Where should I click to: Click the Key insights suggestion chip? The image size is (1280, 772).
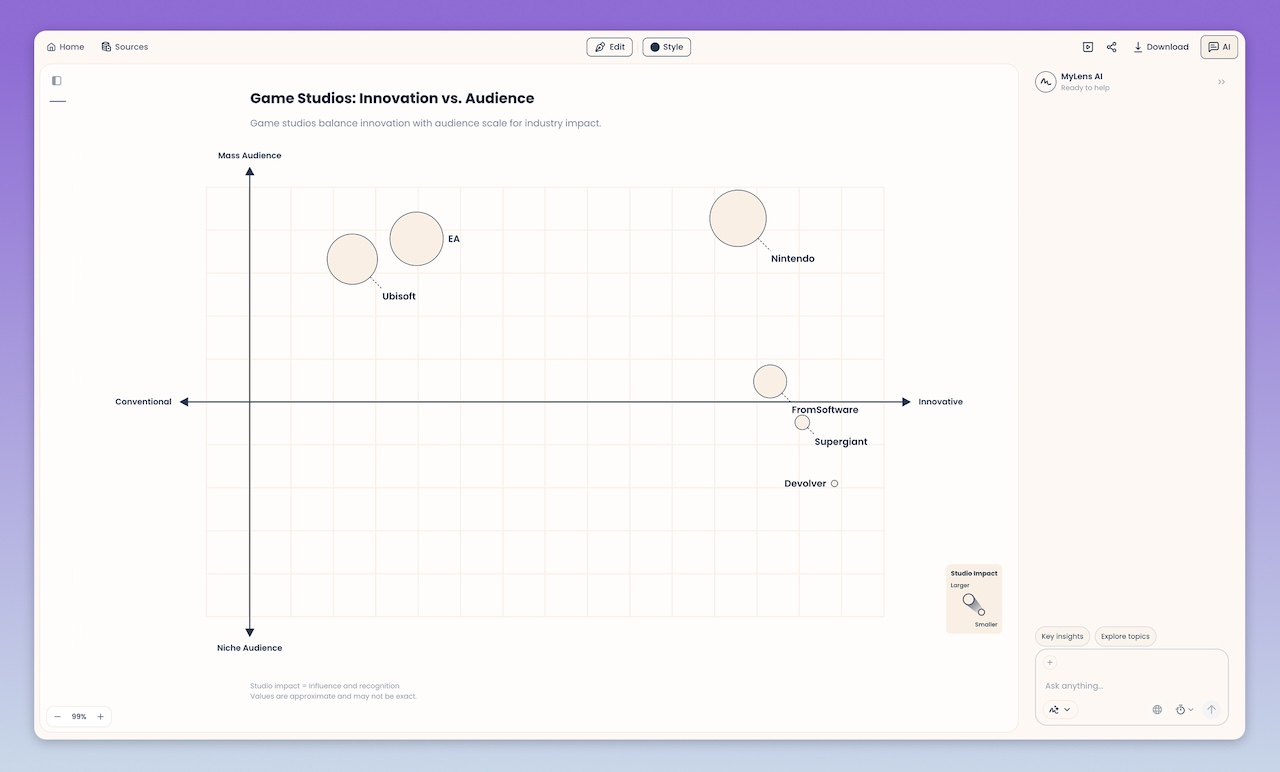click(1062, 636)
